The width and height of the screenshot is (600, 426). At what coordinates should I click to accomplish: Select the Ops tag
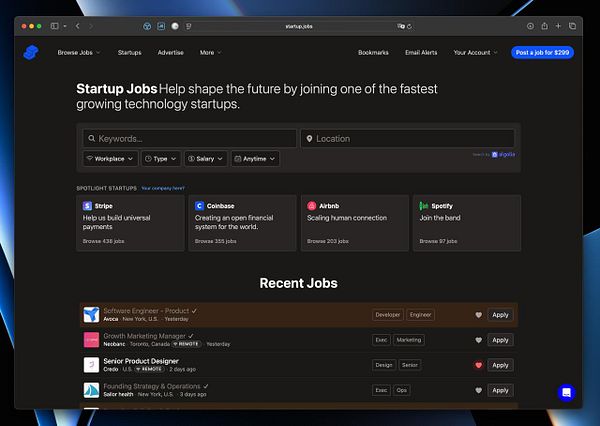[x=402, y=390]
